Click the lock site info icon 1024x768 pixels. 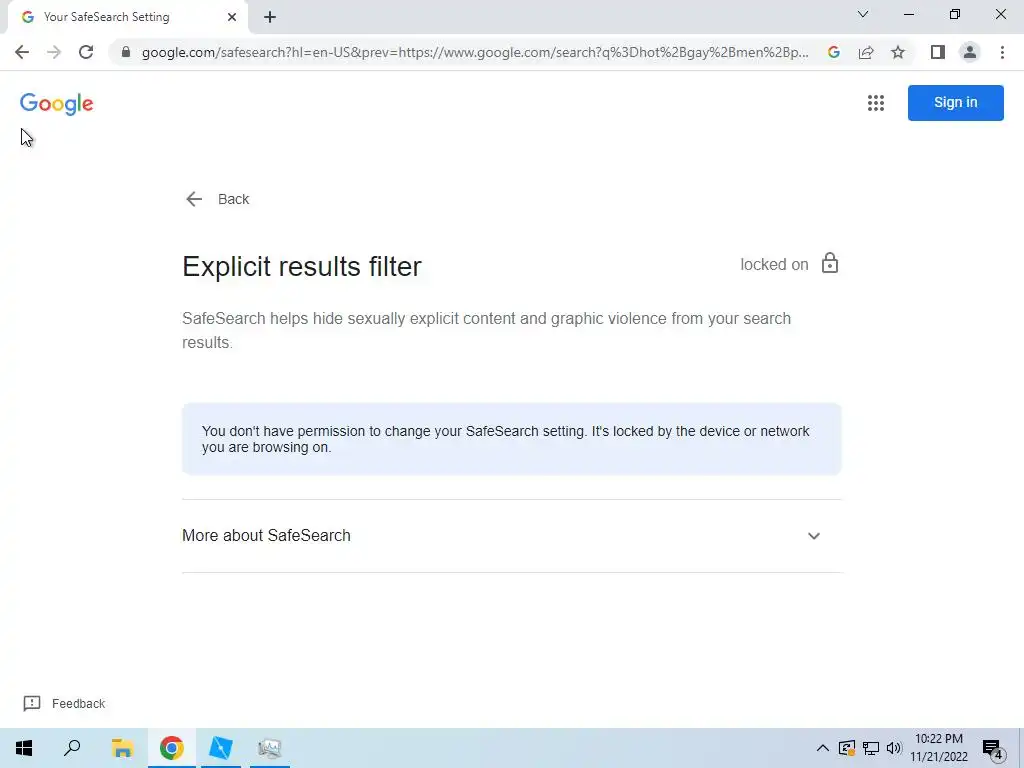tap(126, 52)
